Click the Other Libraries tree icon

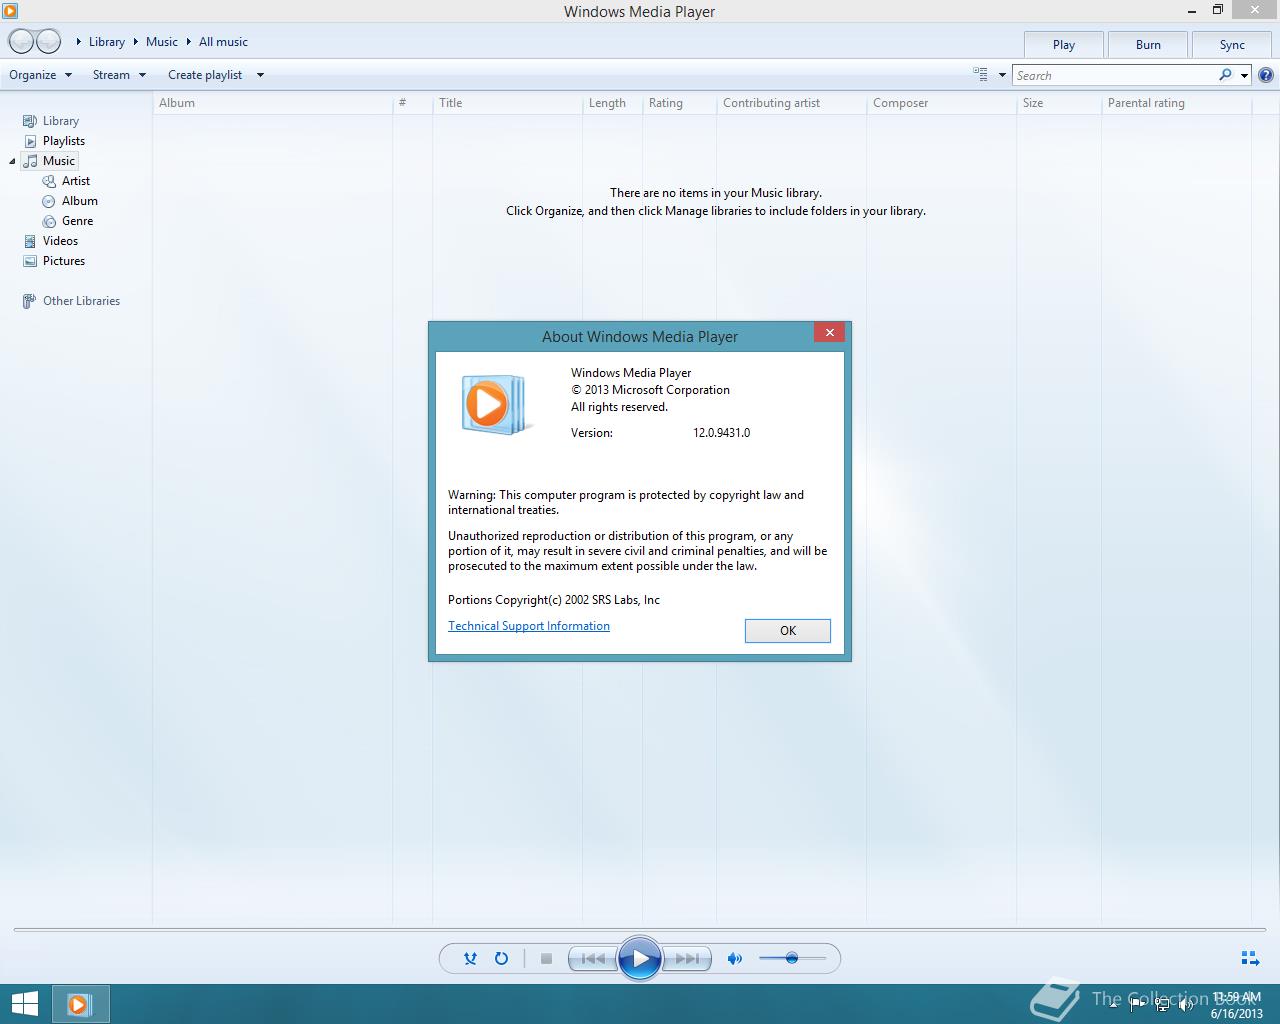click(30, 301)
